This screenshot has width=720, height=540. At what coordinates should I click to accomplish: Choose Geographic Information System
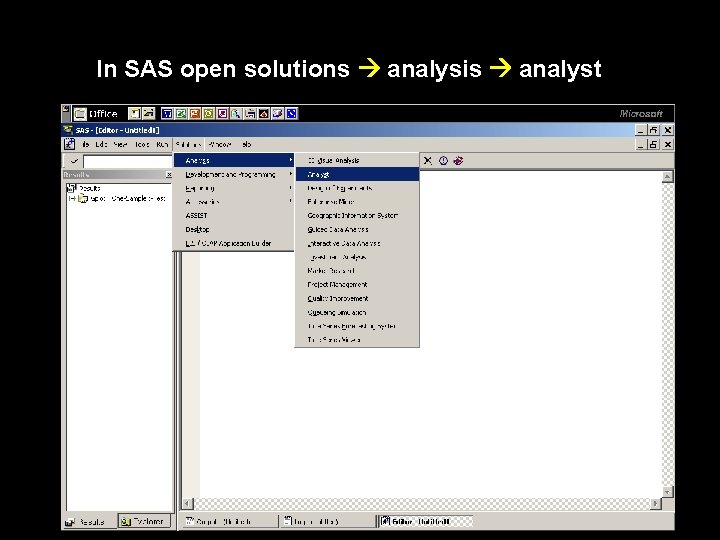click(357, 215)
